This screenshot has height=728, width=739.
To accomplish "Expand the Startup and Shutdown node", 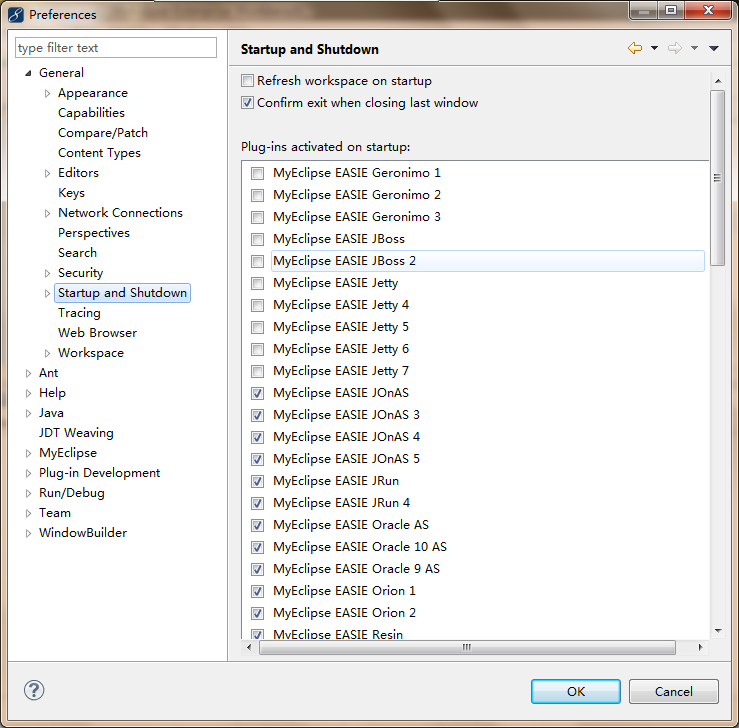I will click(x=47, y=294).
